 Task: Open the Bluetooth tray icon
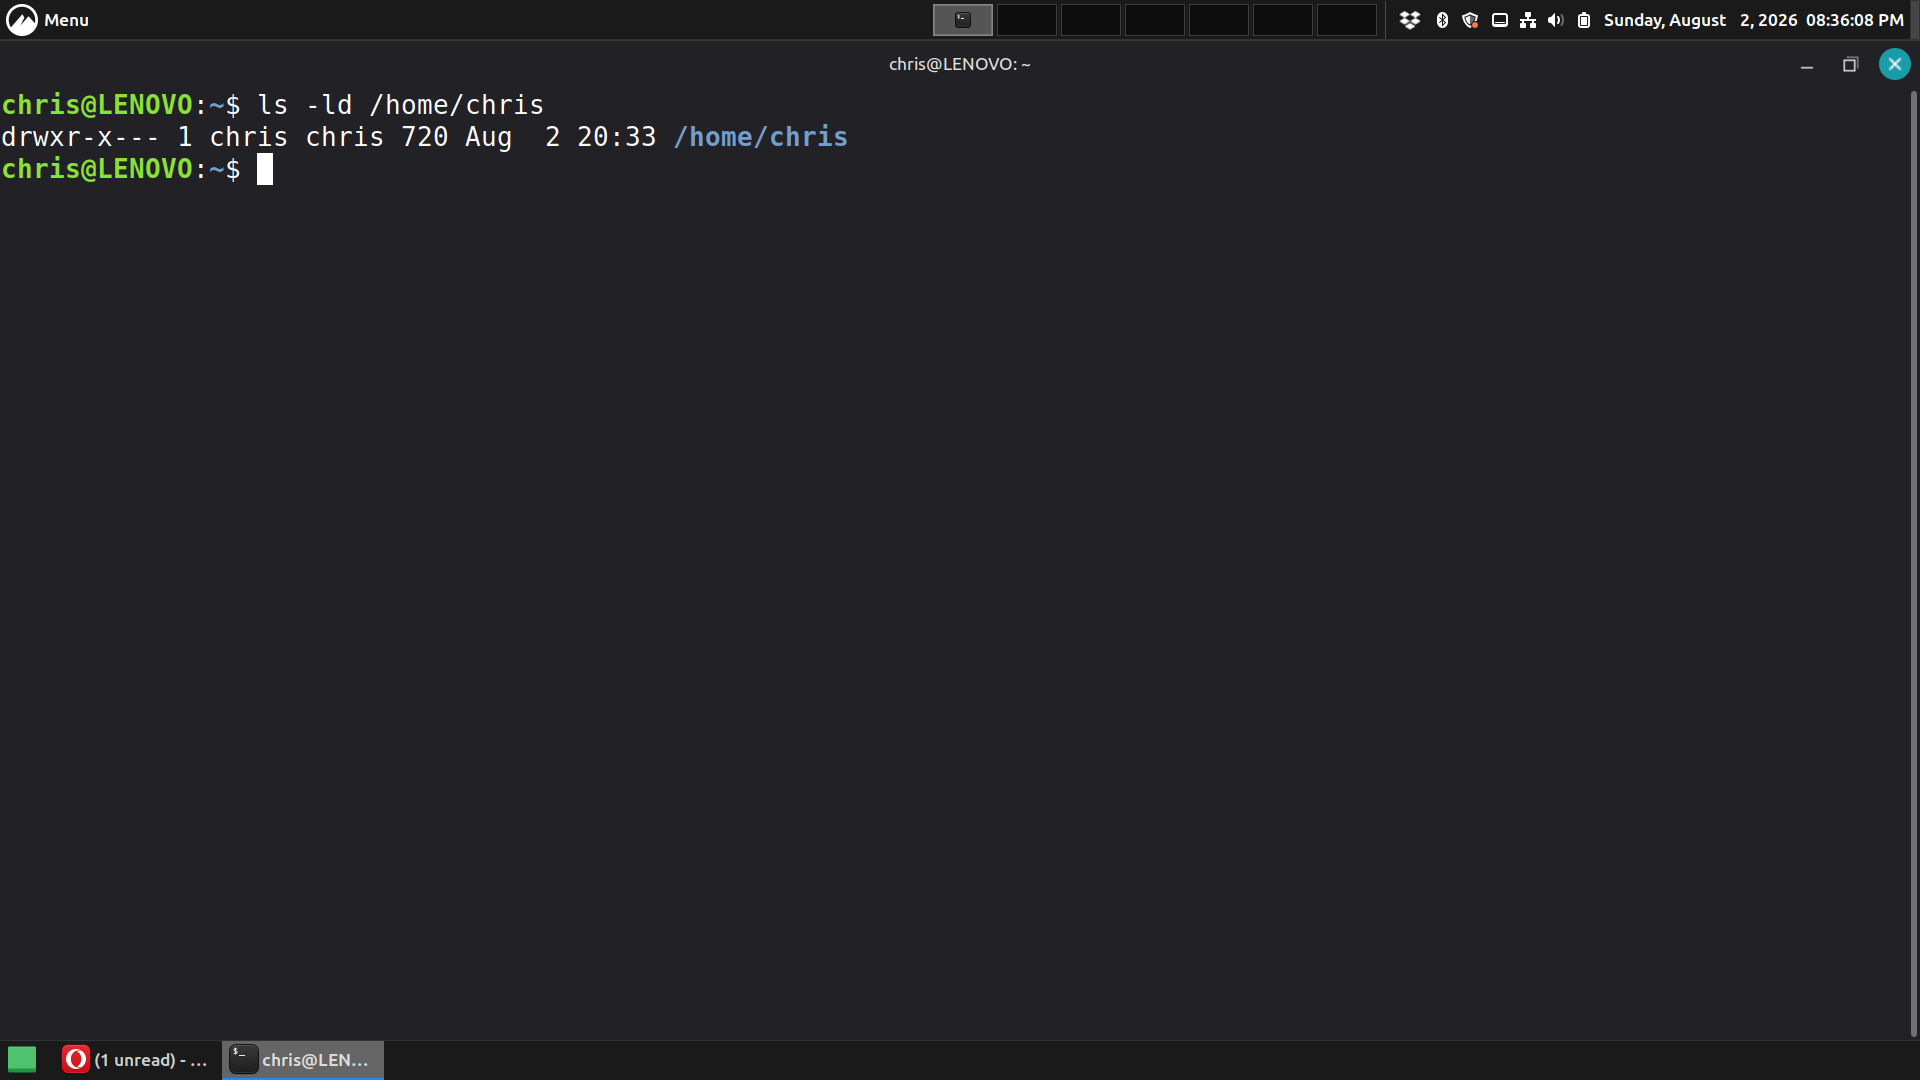[x=1442, y=20]
